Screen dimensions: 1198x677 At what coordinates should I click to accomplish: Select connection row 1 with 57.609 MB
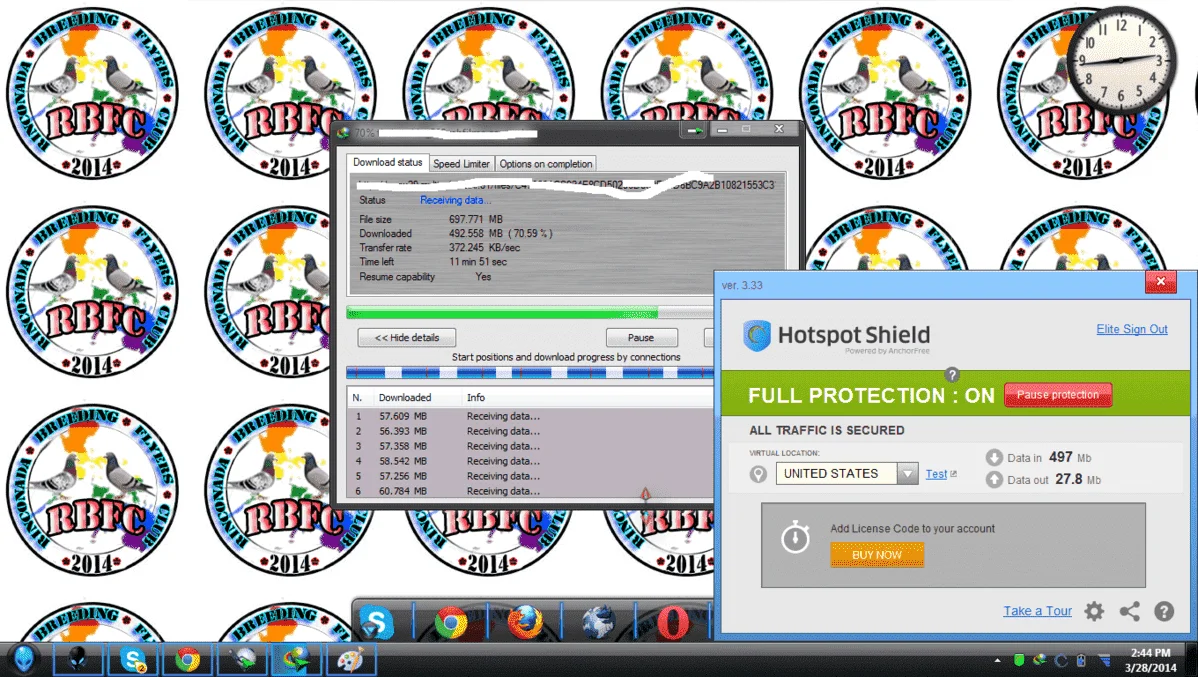[530, 416]
